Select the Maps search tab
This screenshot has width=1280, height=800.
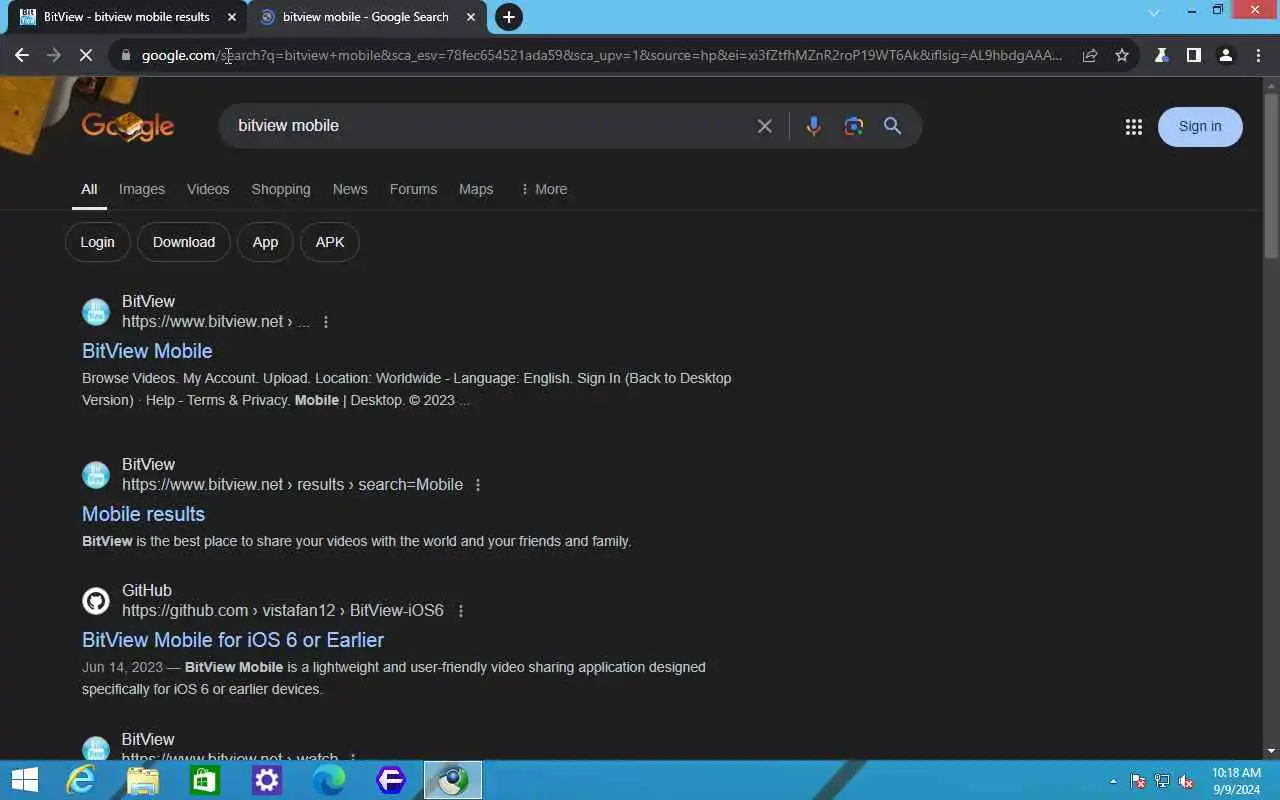pos(476,189)
